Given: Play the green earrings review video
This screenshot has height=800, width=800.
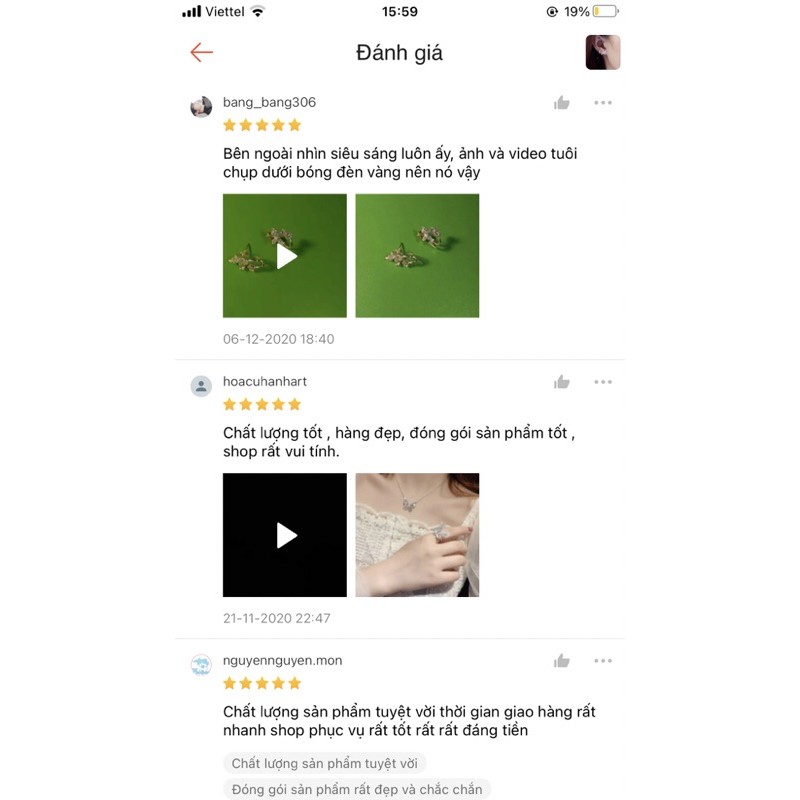Looking at the screenshot, I should pyautogui.click(x=285, y=256).
